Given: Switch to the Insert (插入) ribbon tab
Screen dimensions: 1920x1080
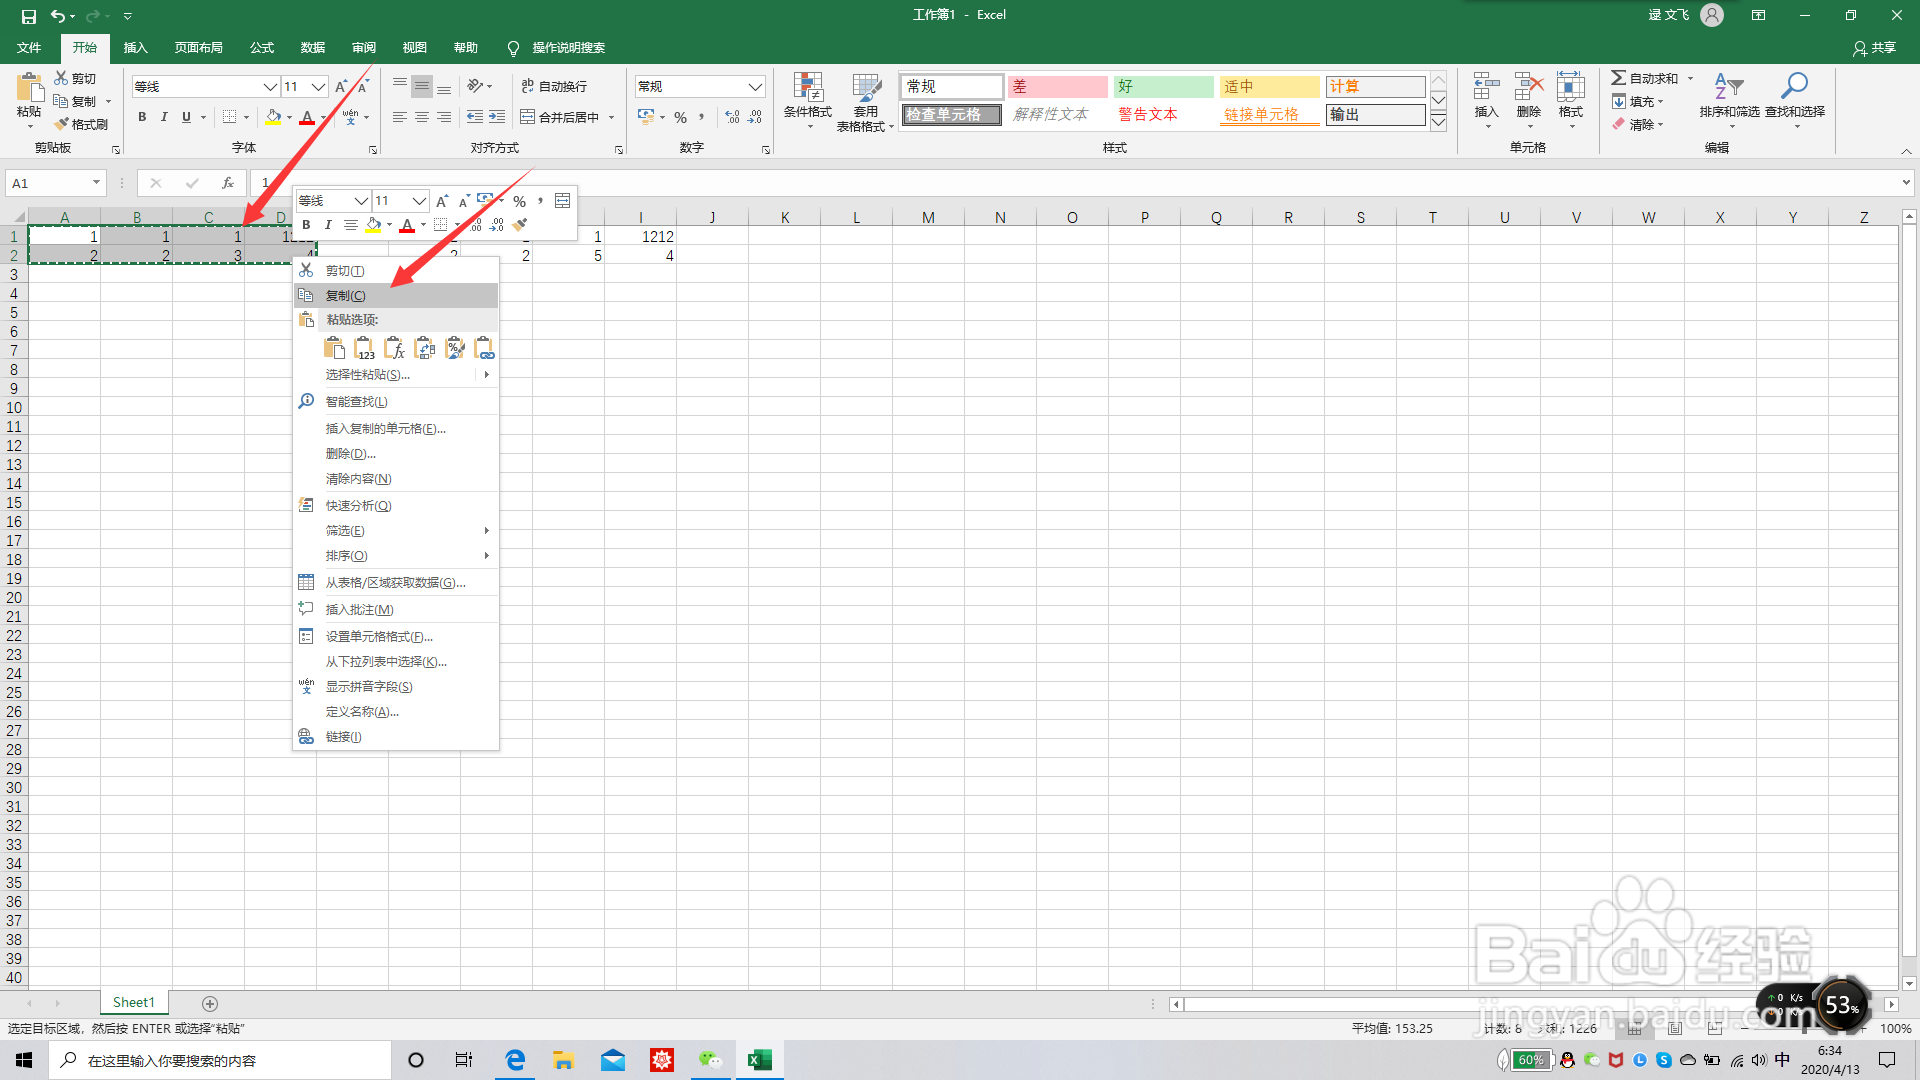Looking at the screenshot, I should (135, 48).
